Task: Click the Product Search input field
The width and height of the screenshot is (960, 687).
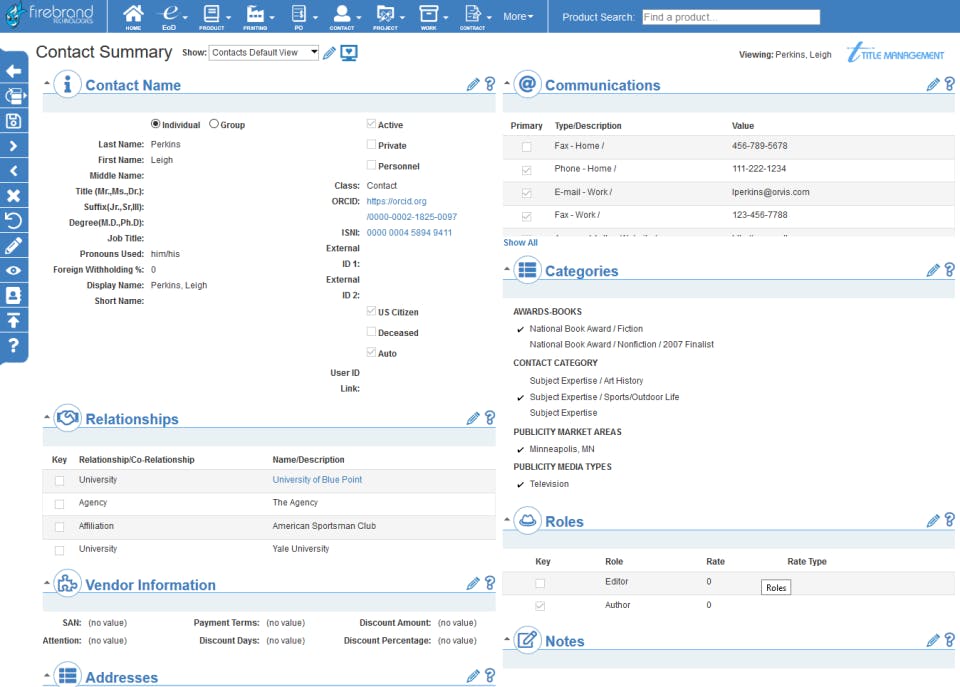Action: (x=729, y=17)
